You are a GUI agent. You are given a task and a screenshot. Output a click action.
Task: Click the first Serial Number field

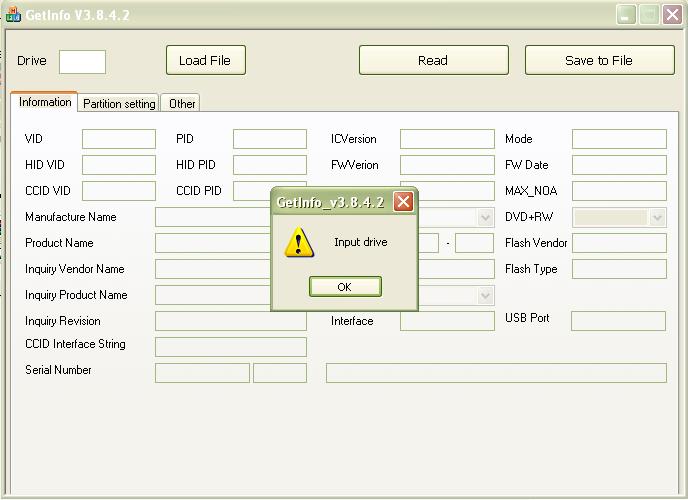click(202, 373)
